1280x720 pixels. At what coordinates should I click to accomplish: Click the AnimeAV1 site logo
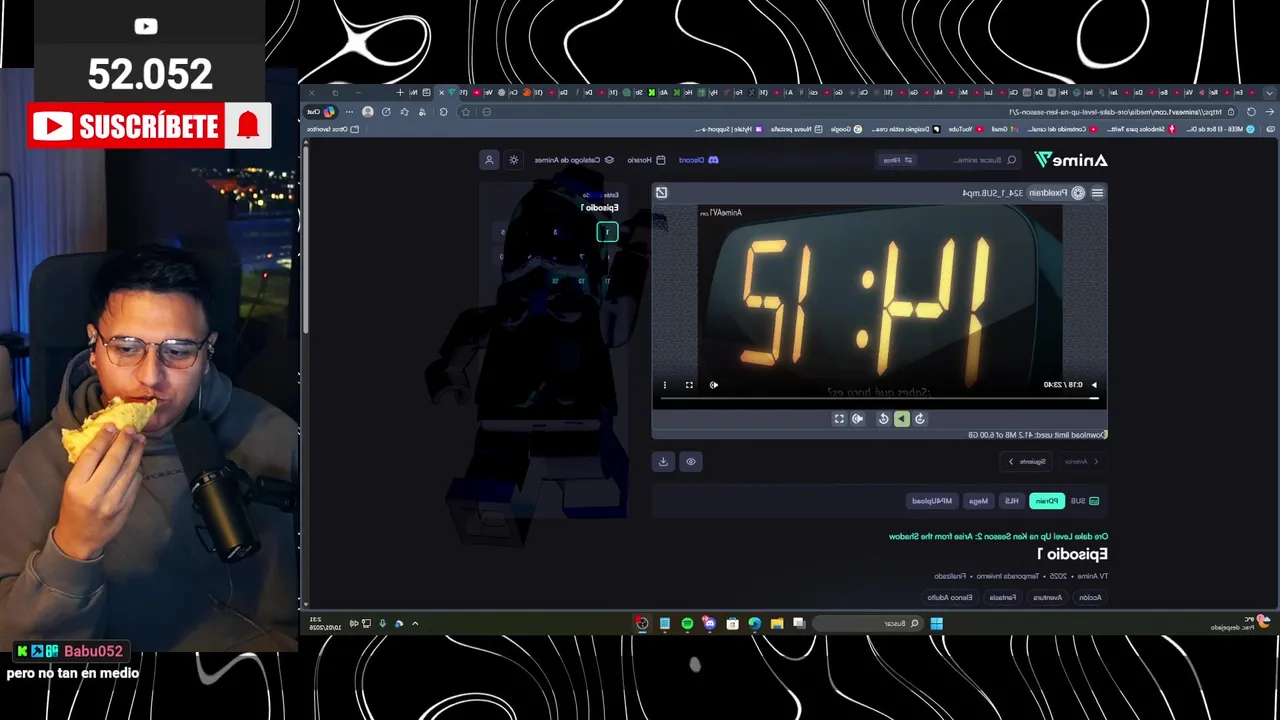1071,160
